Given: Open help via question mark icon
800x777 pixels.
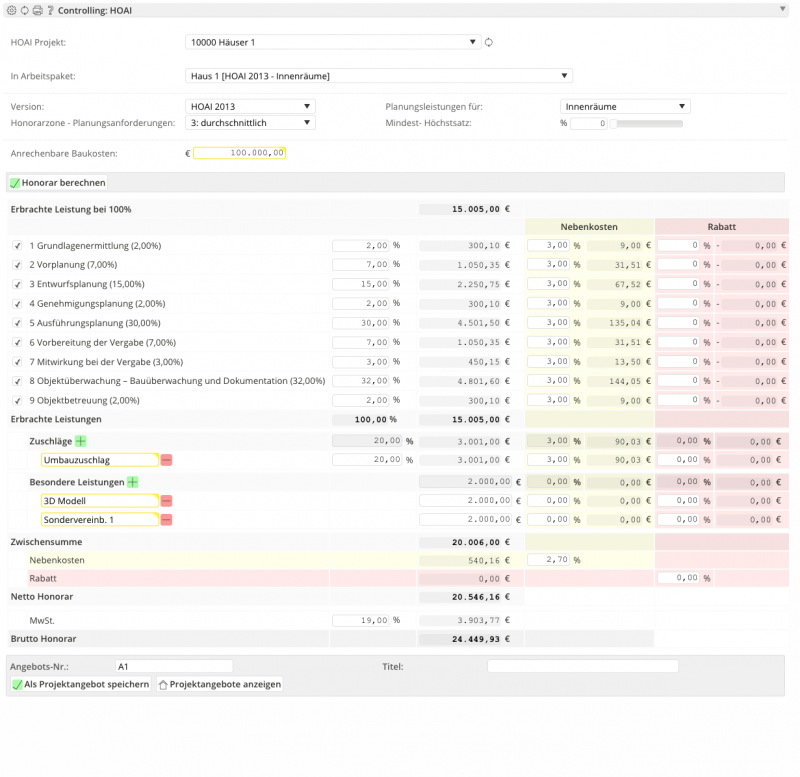Looking at the screenshot, I should click(50, 10).
